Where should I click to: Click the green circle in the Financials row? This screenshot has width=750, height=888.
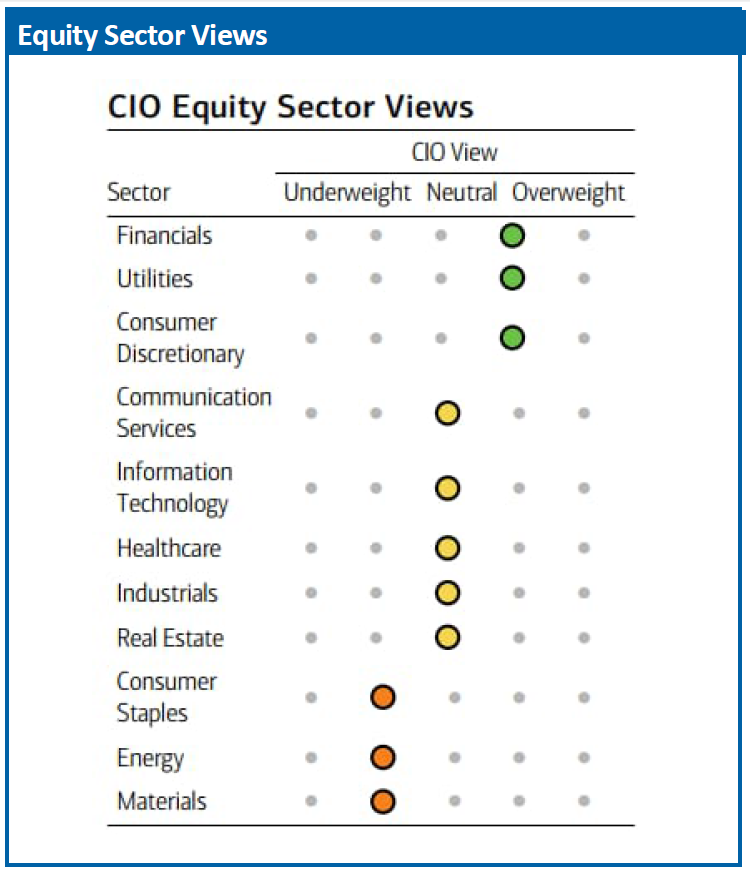point(512,236)
